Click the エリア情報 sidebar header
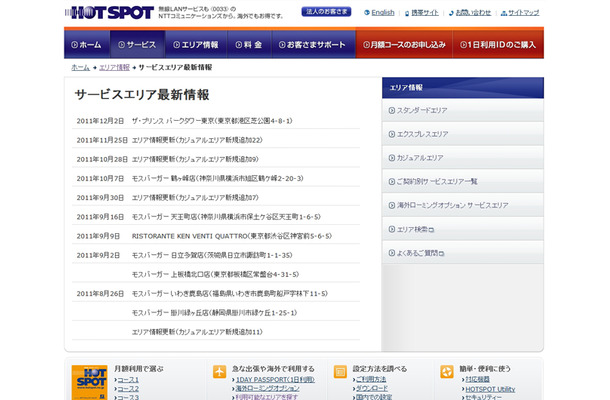The image size is (610, 400). (463, 88)
